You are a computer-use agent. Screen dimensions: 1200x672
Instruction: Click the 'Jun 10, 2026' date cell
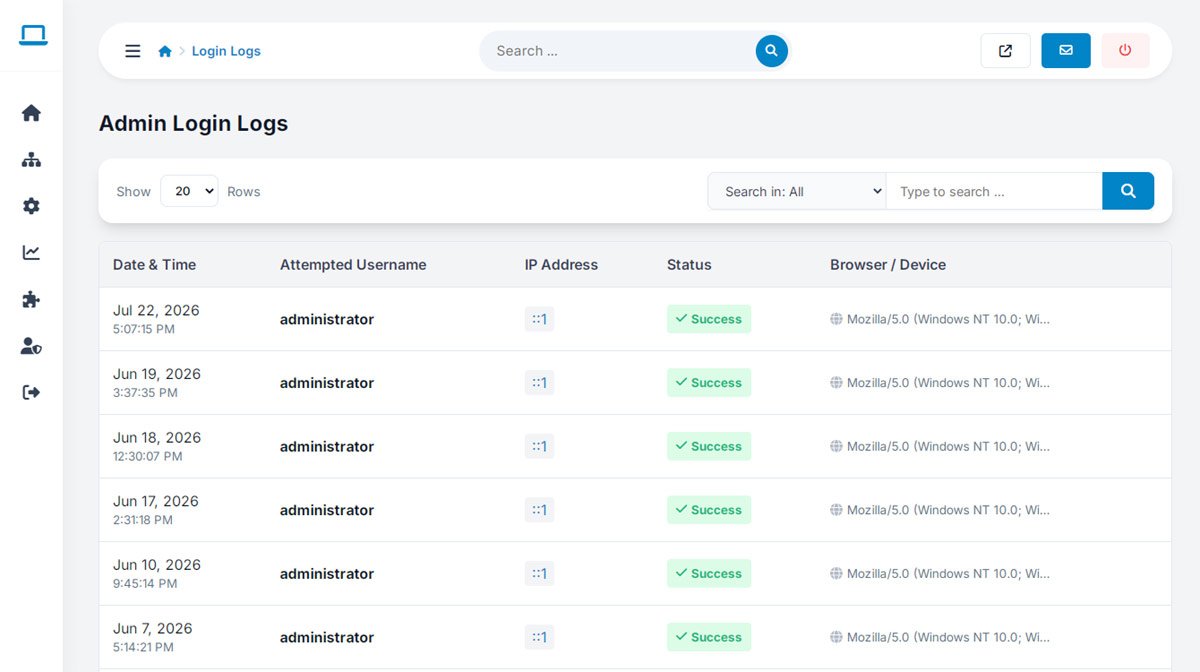157,565
